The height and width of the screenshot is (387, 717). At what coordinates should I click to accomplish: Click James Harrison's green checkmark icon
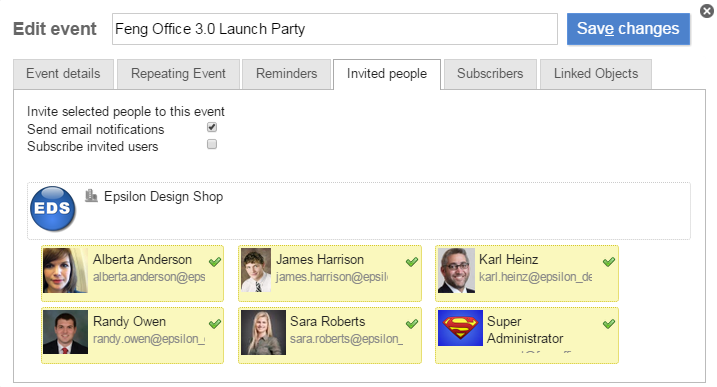click(x=412, y=262)
